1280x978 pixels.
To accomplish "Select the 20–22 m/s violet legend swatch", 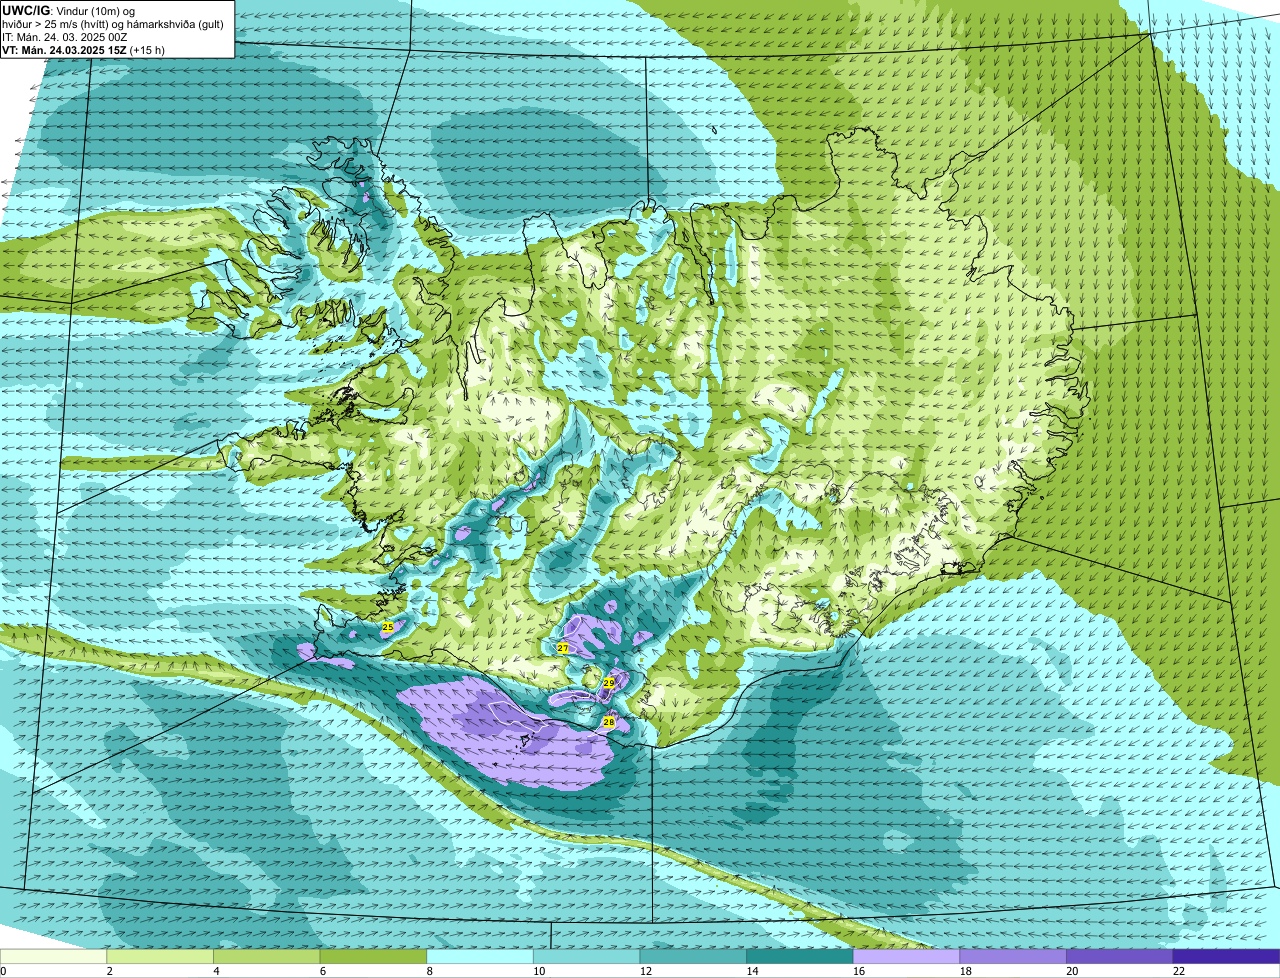I will (1120, 956).
